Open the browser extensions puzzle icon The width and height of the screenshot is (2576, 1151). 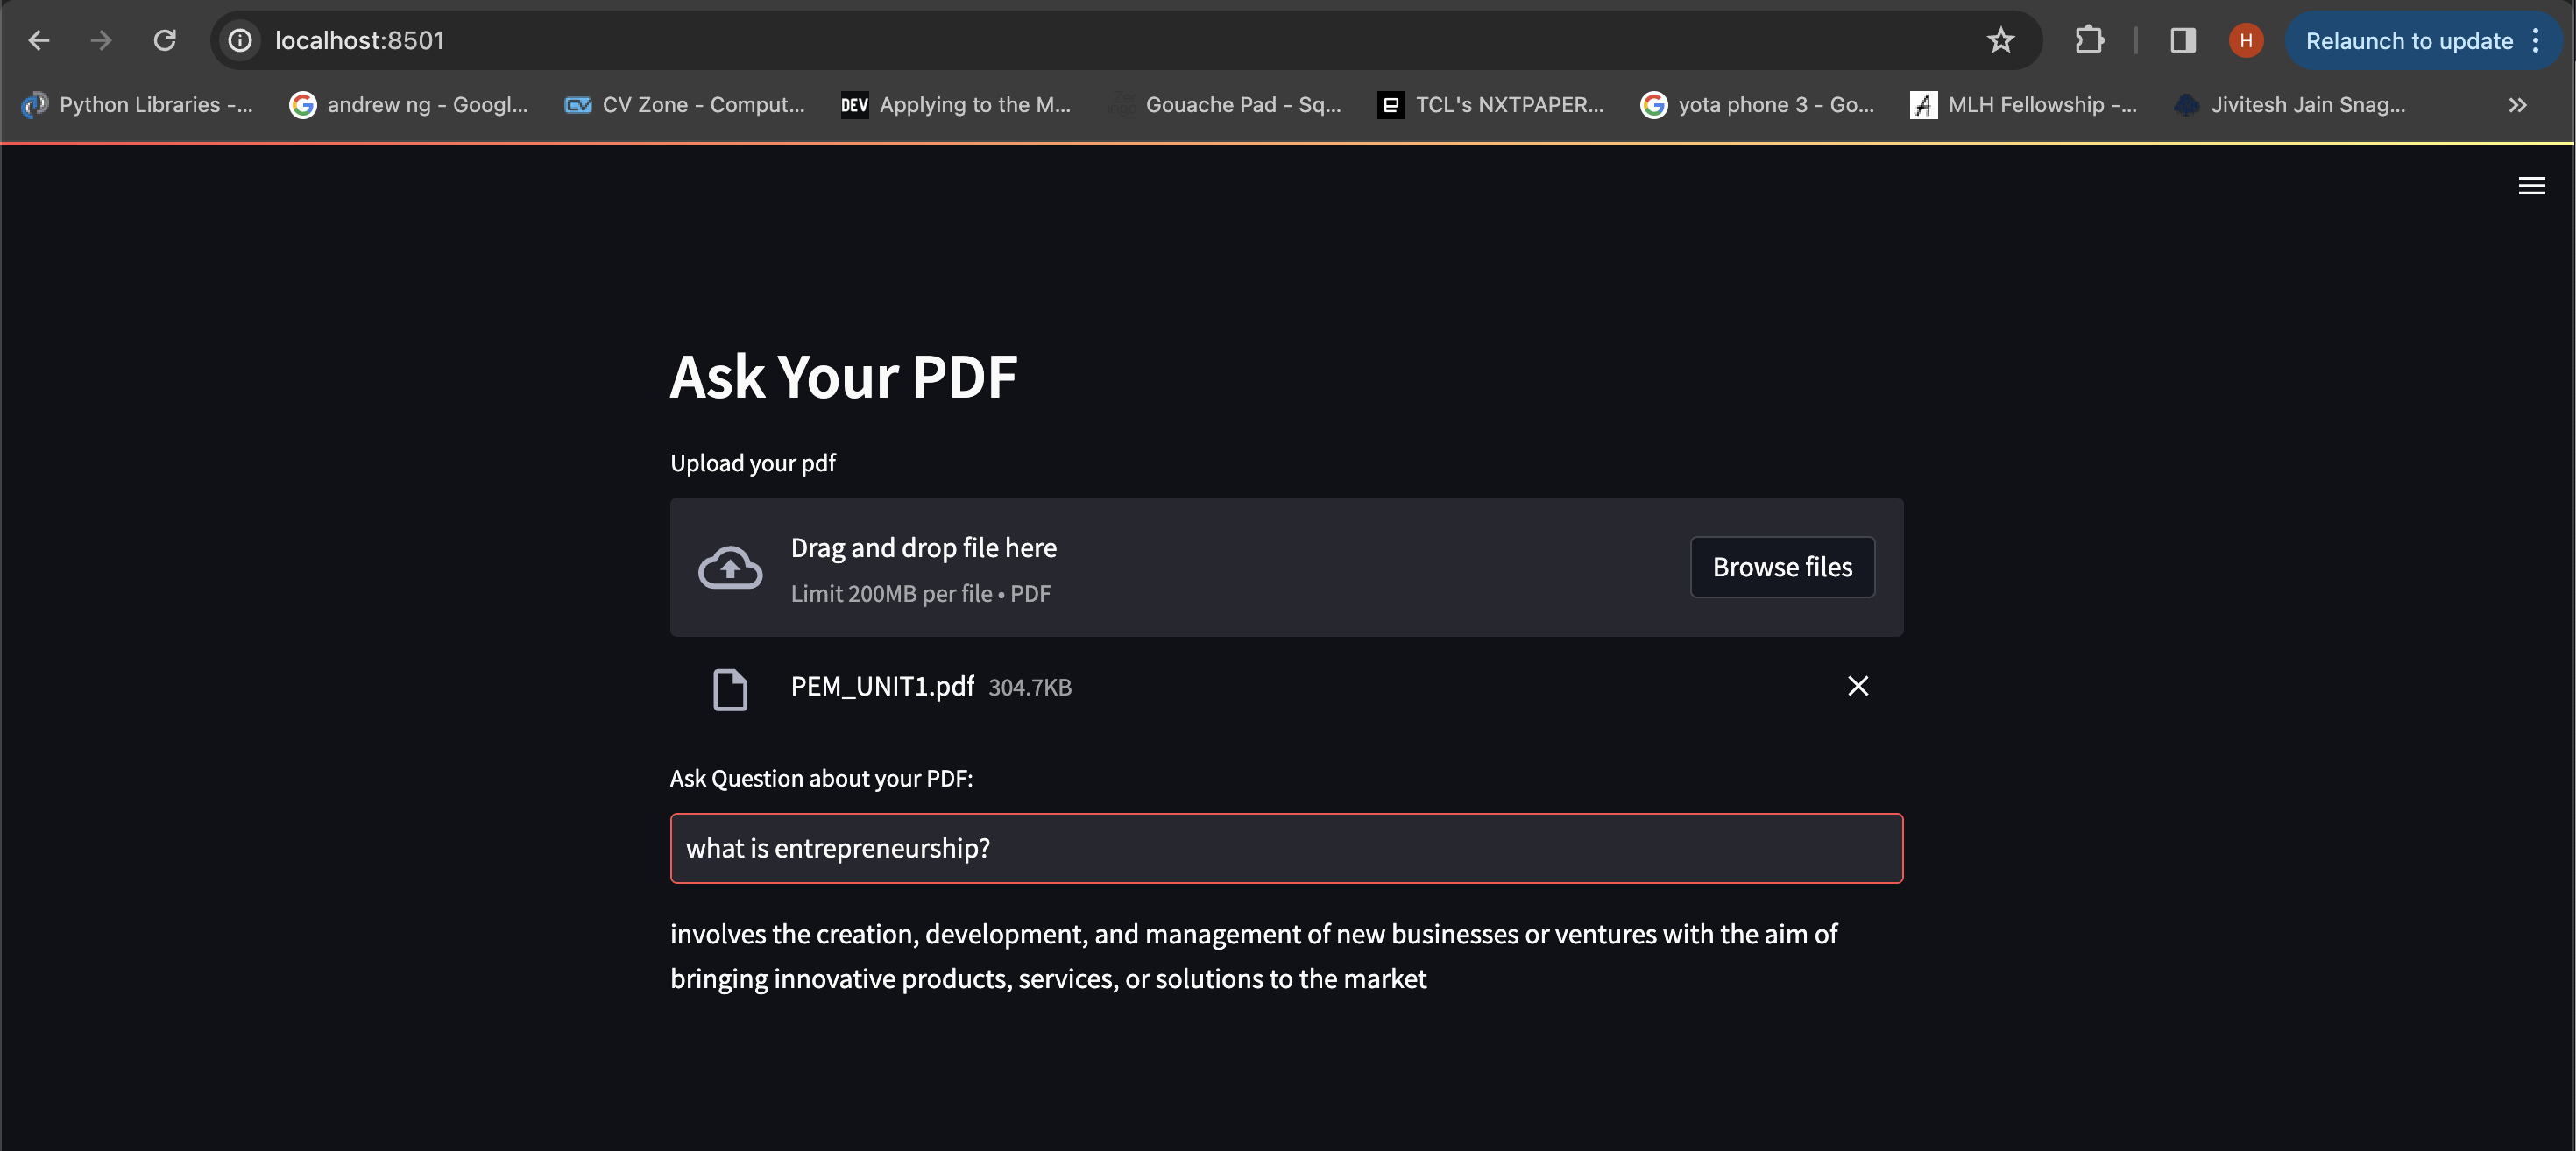2089,40
